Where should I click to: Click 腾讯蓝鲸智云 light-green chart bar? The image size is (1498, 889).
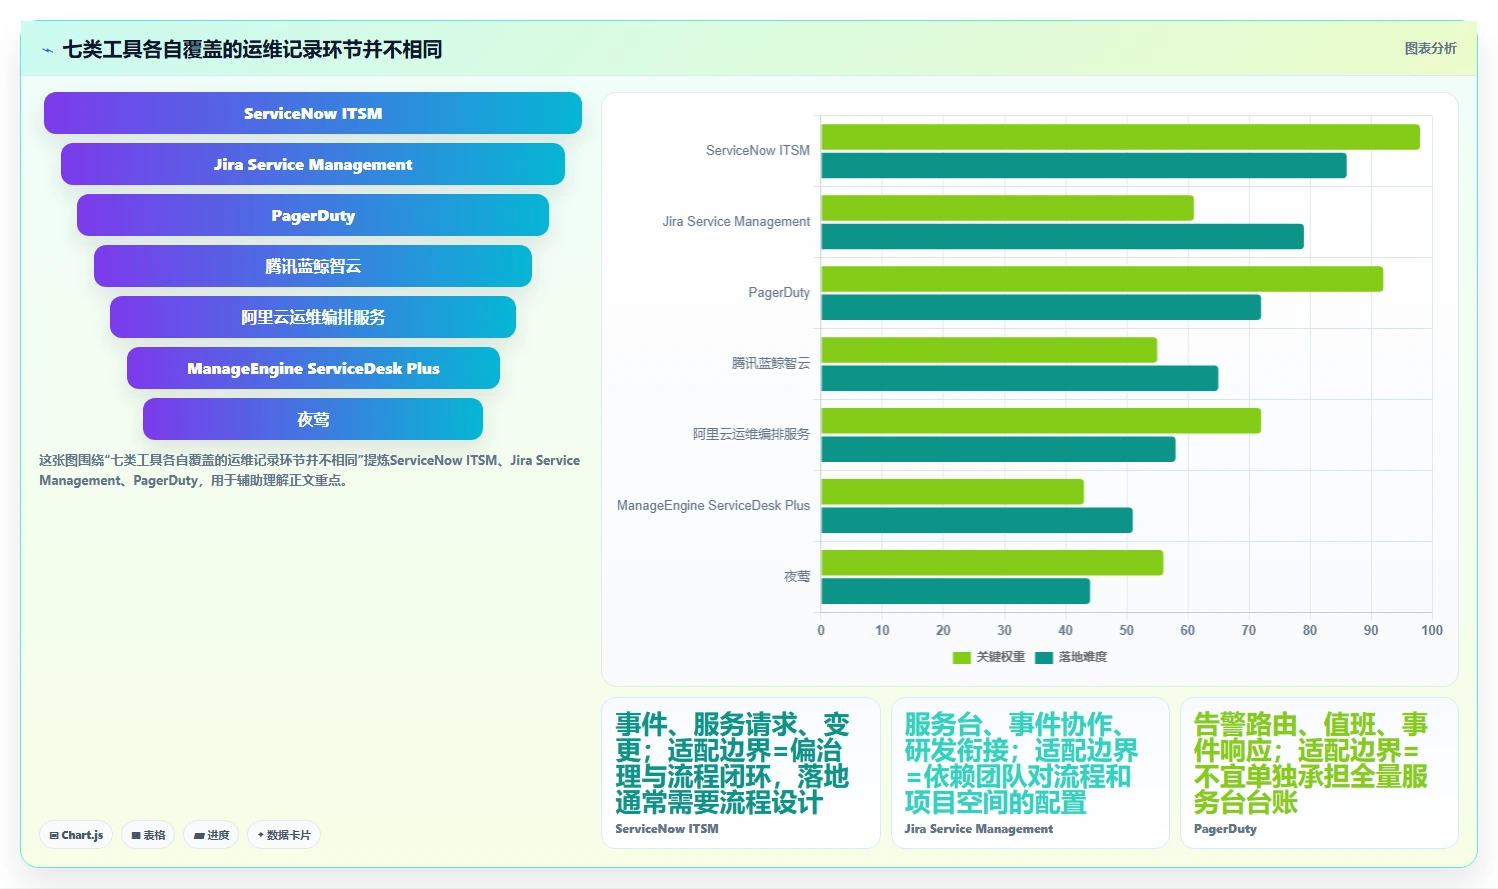coord(989,350)
